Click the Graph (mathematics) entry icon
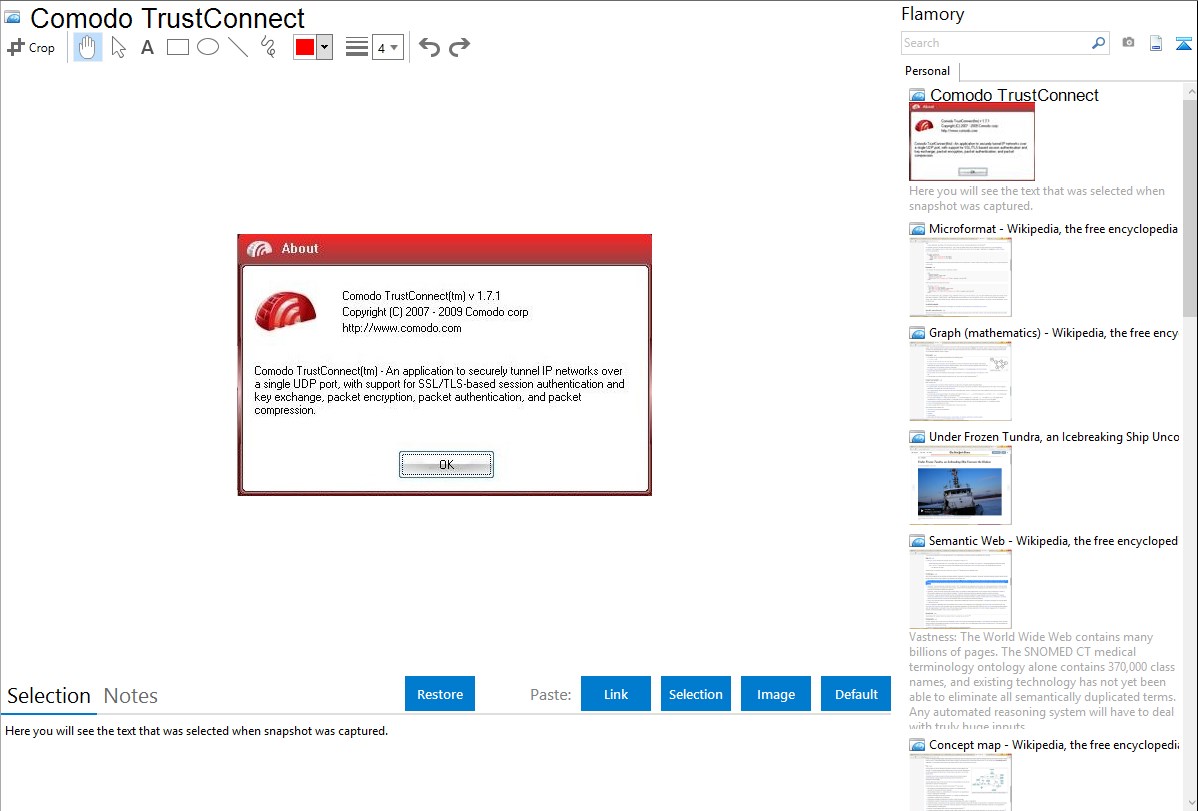 (x=917, y=333)
